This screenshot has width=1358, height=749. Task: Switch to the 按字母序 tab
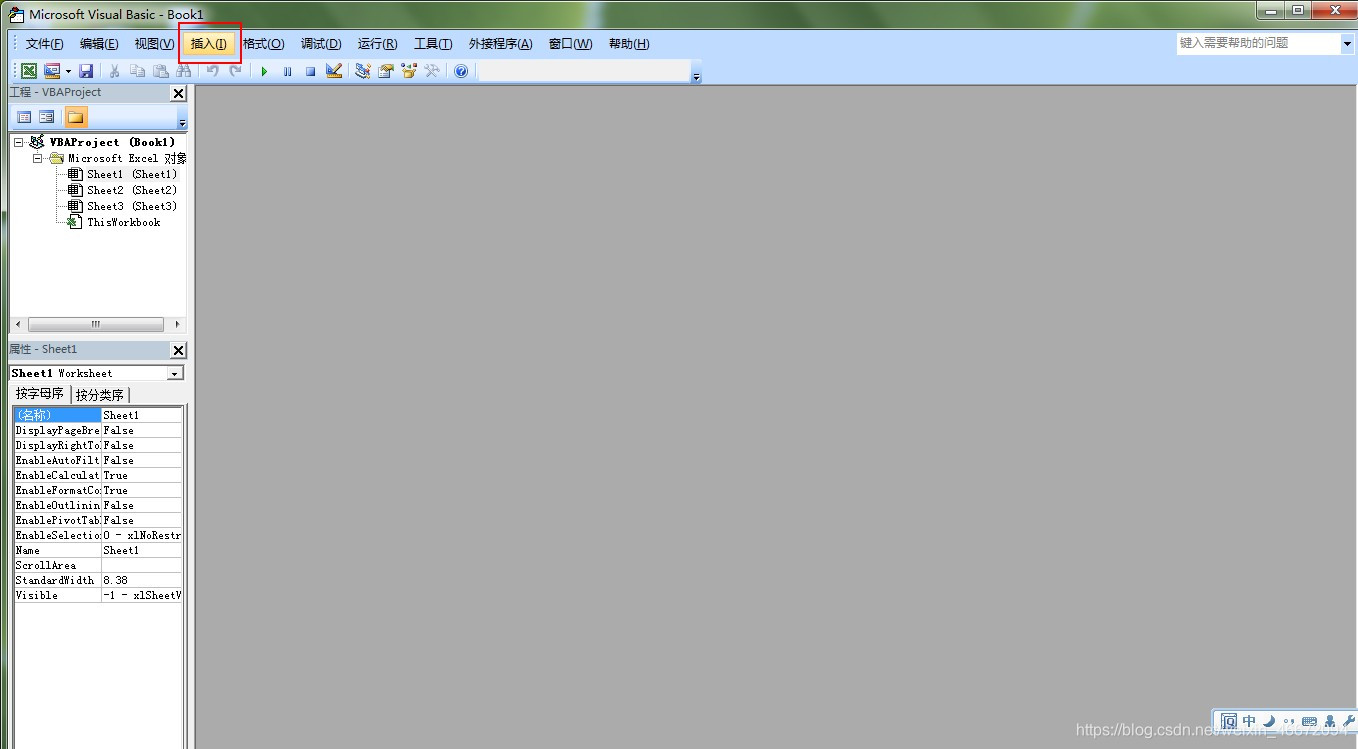[x=40, y=394]
